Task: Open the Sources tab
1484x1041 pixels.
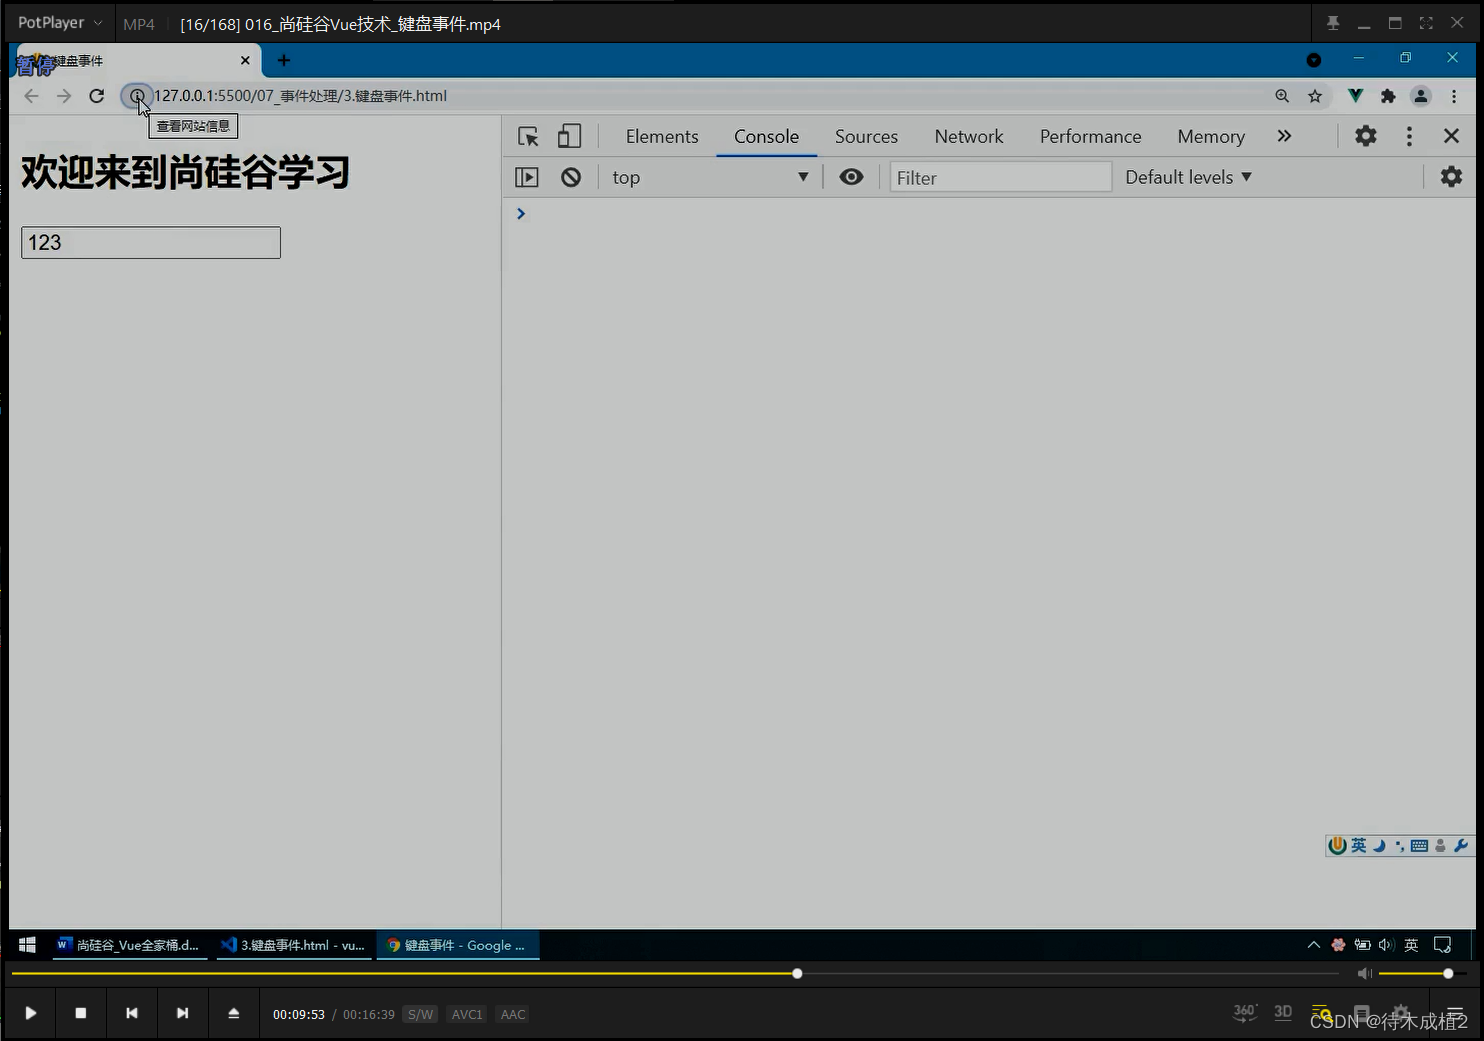Action: 866,136
